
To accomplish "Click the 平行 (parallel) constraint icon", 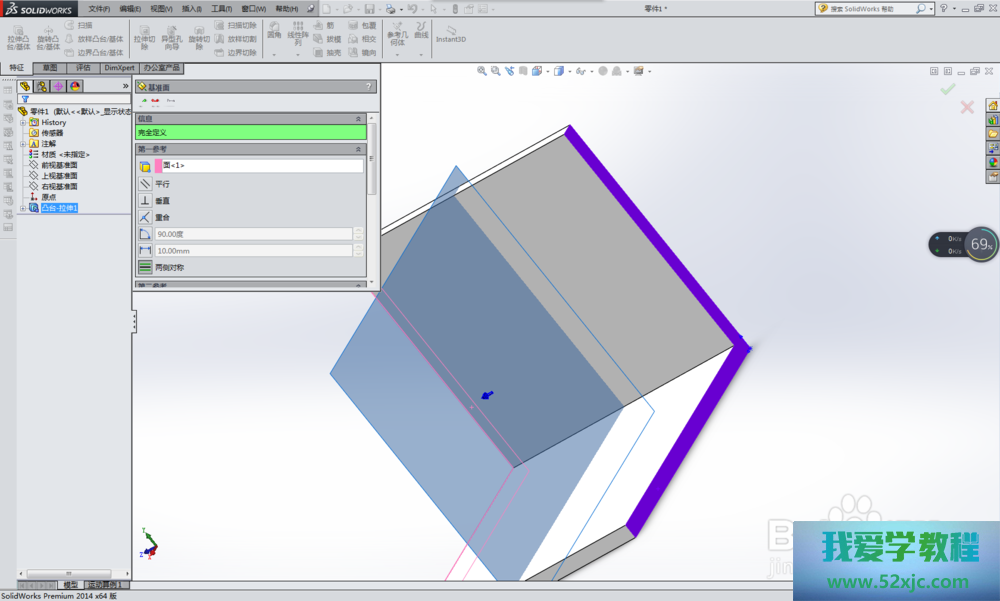I will point(145,184).
